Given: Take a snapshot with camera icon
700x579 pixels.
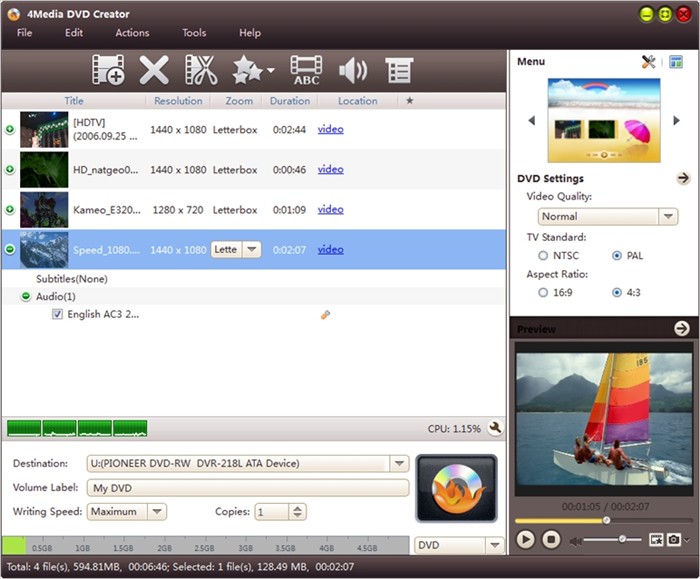Looking at the screenshot, I should pyautogui.click(x=675, y=540).
